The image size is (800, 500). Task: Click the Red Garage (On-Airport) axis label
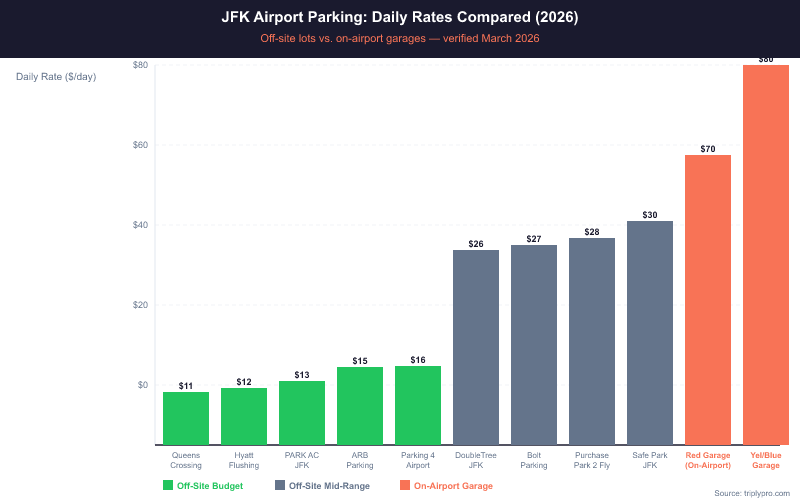(x=708, y=460)
